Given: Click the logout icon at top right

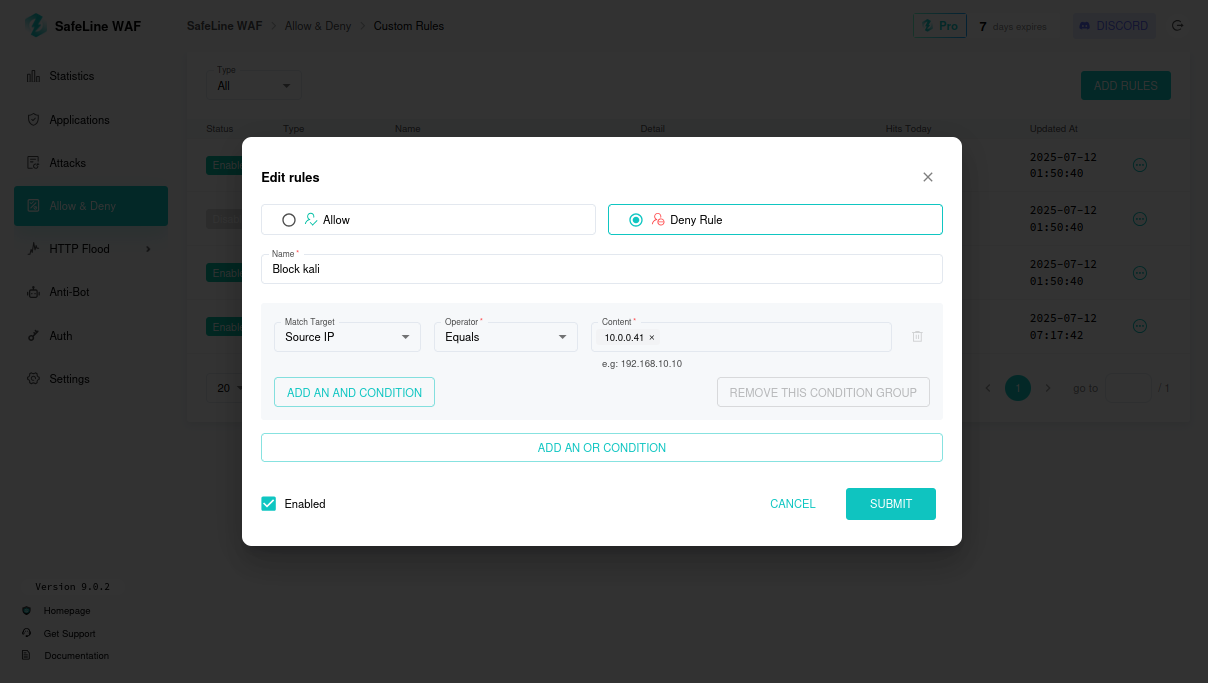Looking at the screenshot, I should (x=1177, y=26).
